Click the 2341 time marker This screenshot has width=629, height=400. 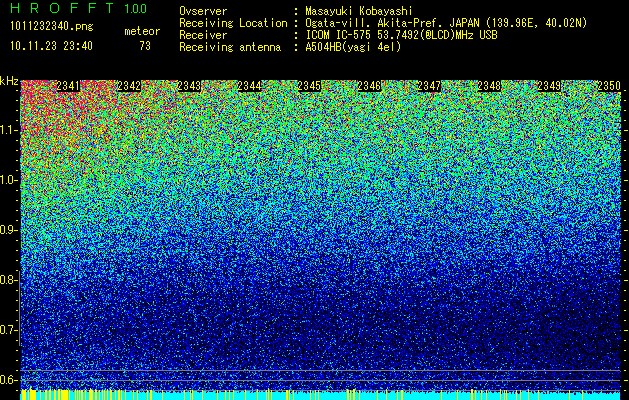[x=68, y=86]
